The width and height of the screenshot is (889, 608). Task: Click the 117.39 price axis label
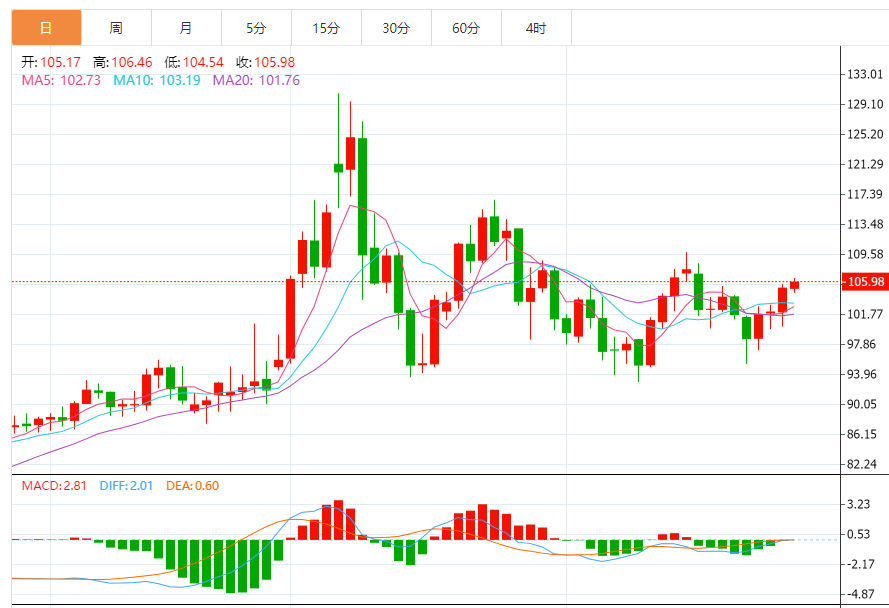[865, 195]
